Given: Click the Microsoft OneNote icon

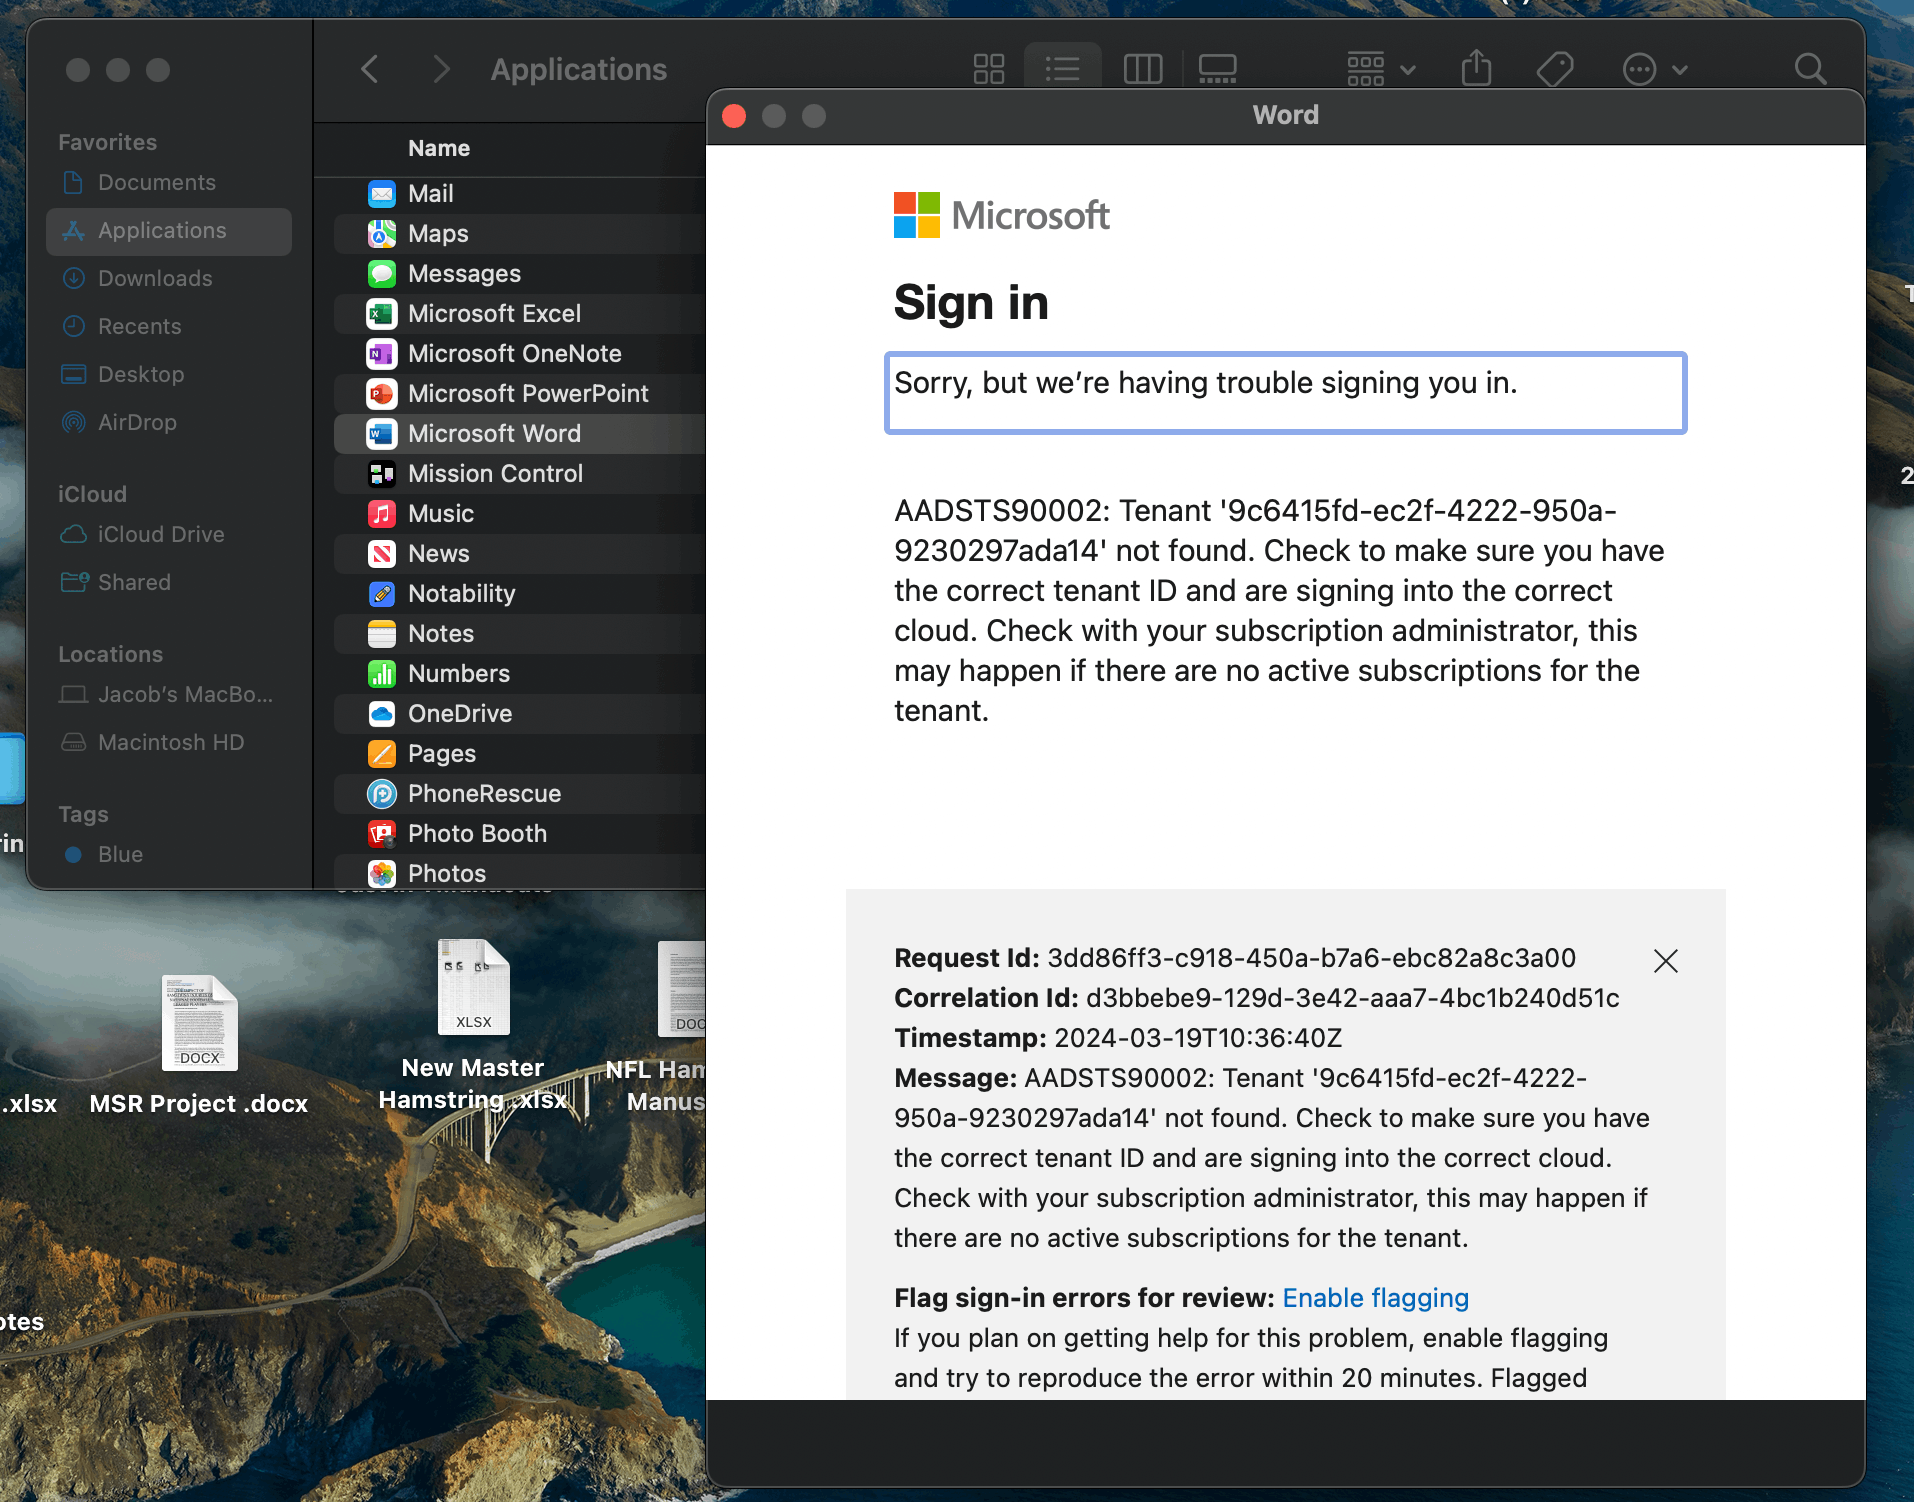Looking at the screenshot, I should coord(382,354).
